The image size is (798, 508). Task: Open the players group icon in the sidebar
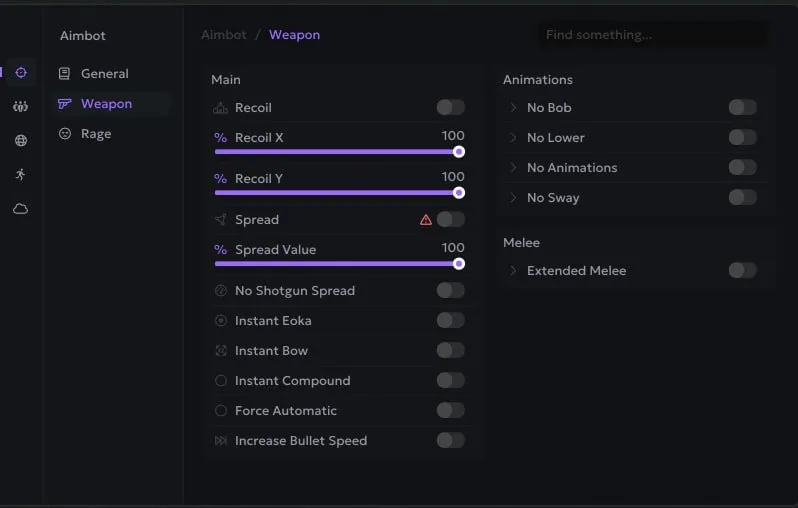tap(21, 106)
